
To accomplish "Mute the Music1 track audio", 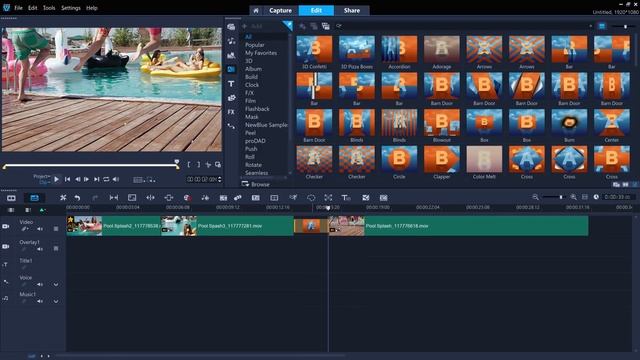I will [x=40, y=301].
